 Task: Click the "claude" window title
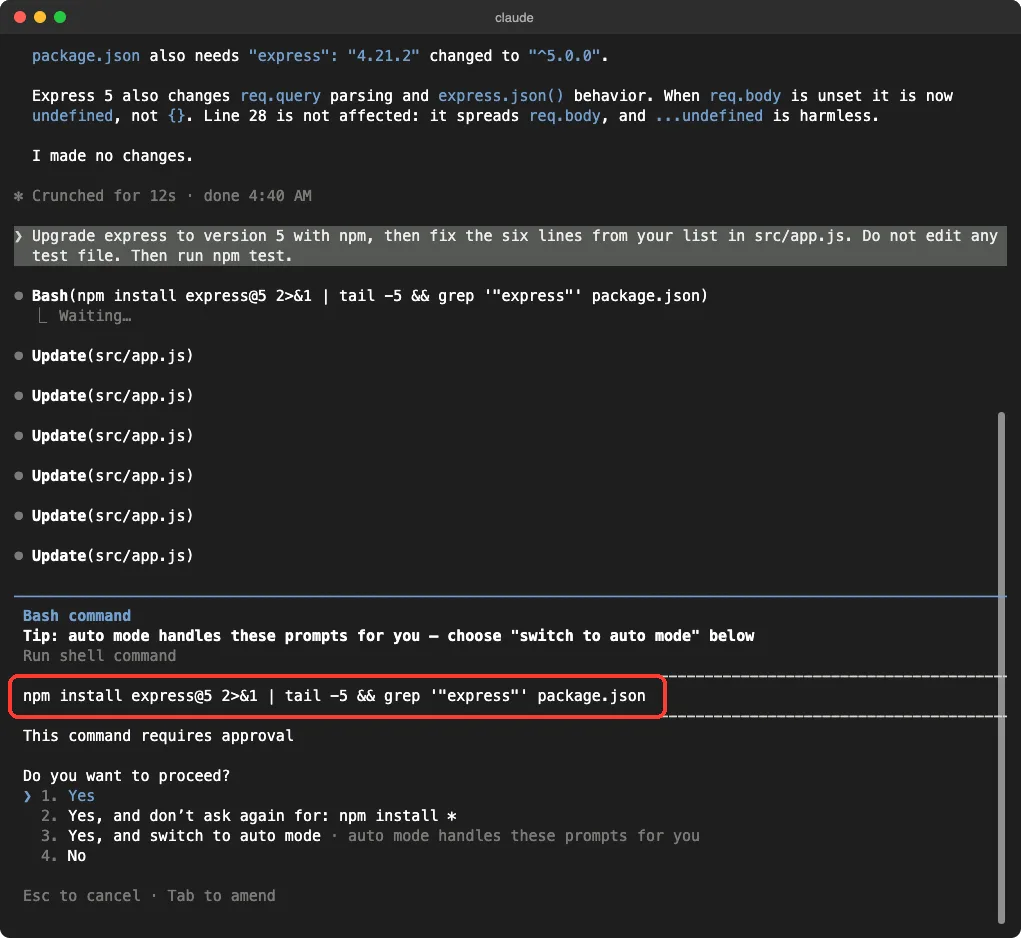tap(514, 18)
